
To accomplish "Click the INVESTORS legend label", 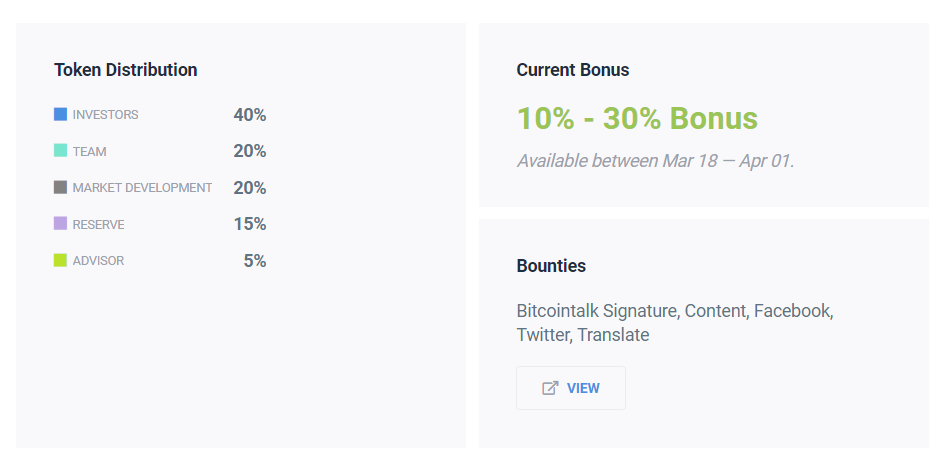I will 105,115.
